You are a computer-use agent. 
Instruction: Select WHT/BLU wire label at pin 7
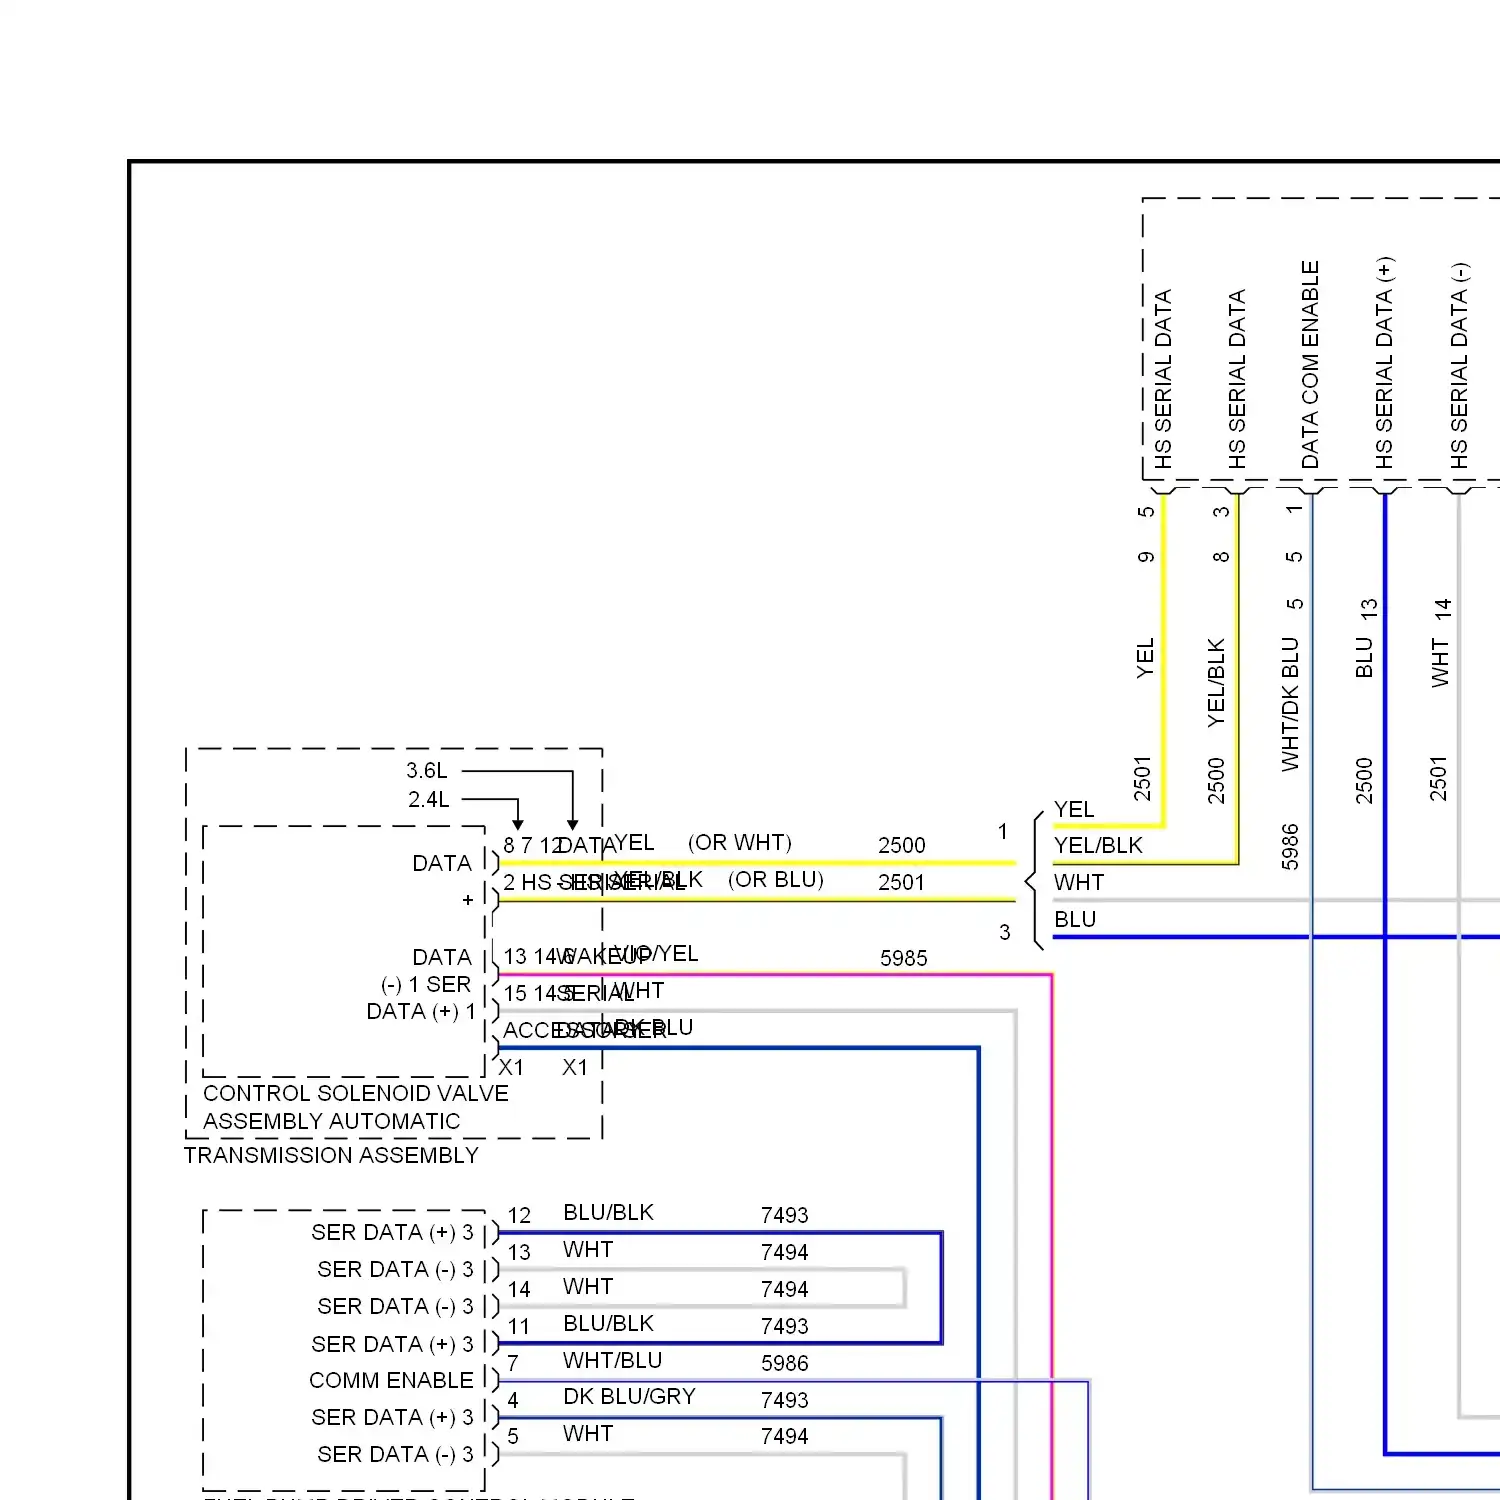click(x=613, y=1360)
